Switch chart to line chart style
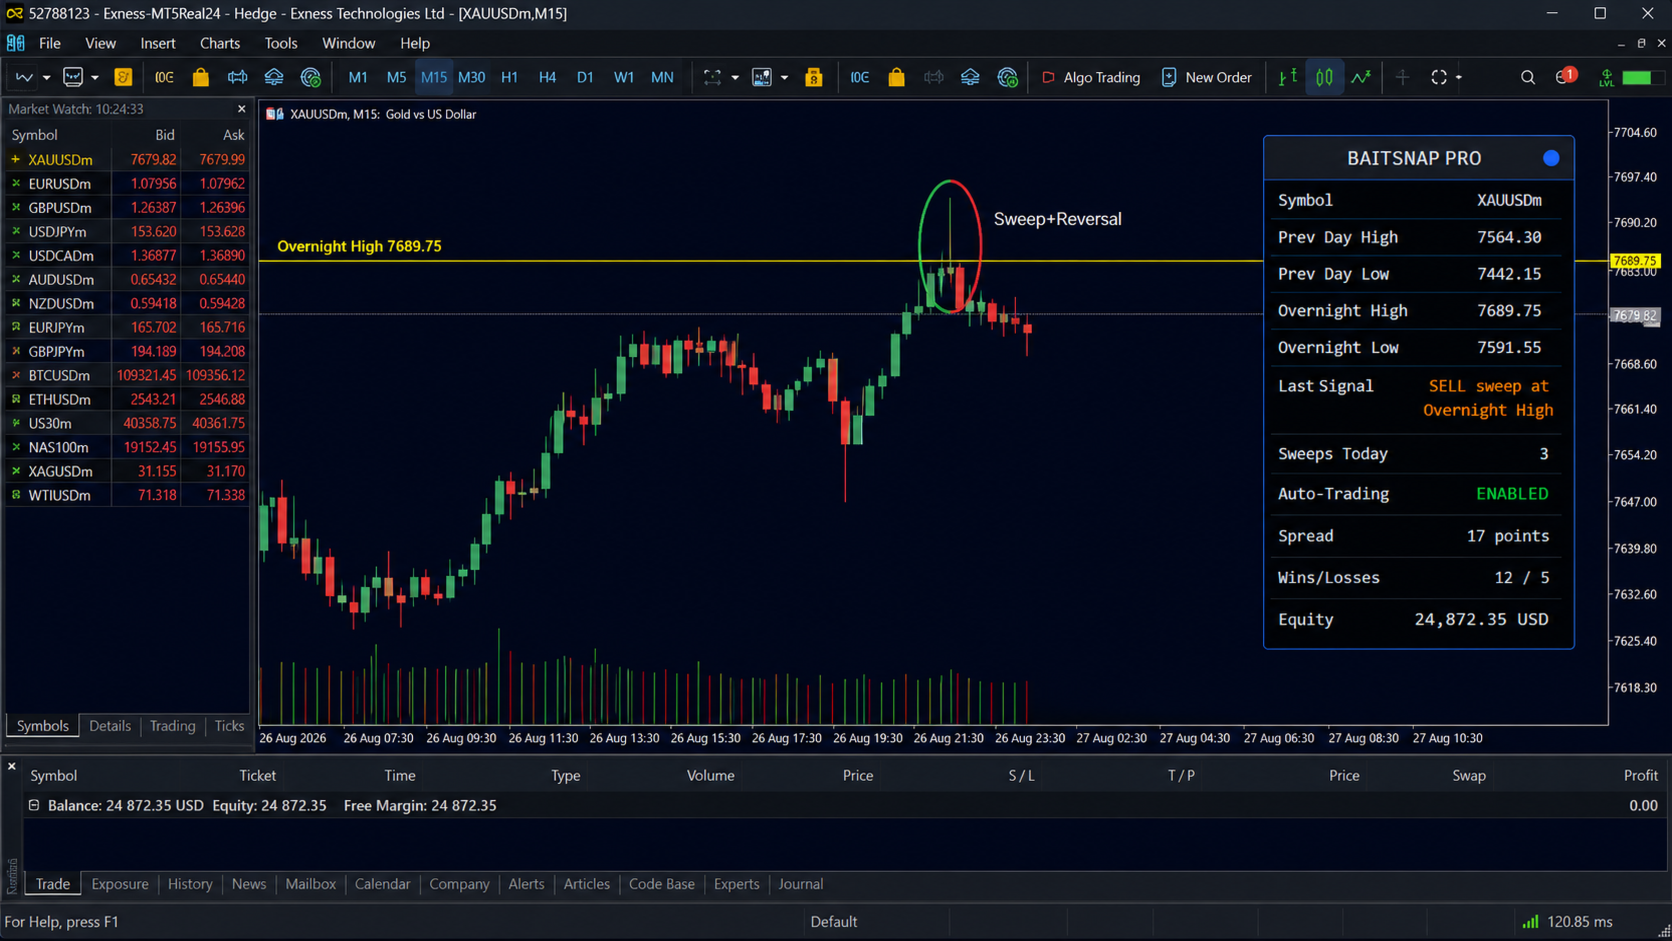This screenshot has width=1672, height=941. [1361, 77]
